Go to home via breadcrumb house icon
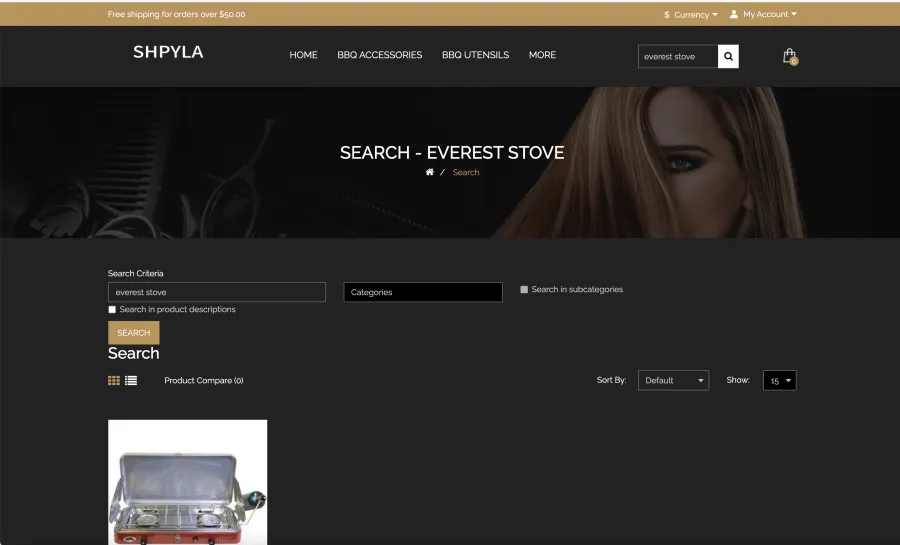Image resolution: width=900 pixels, height=545 pixels. 429,172
